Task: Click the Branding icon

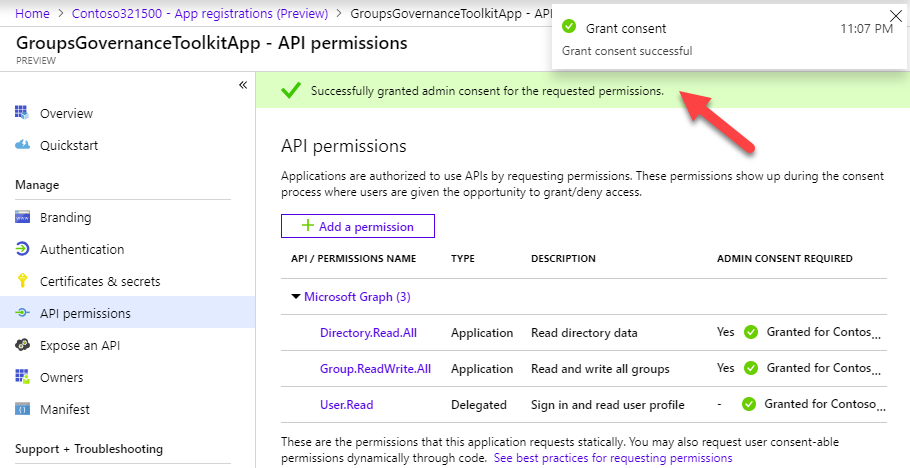Action: coord(22,217)
